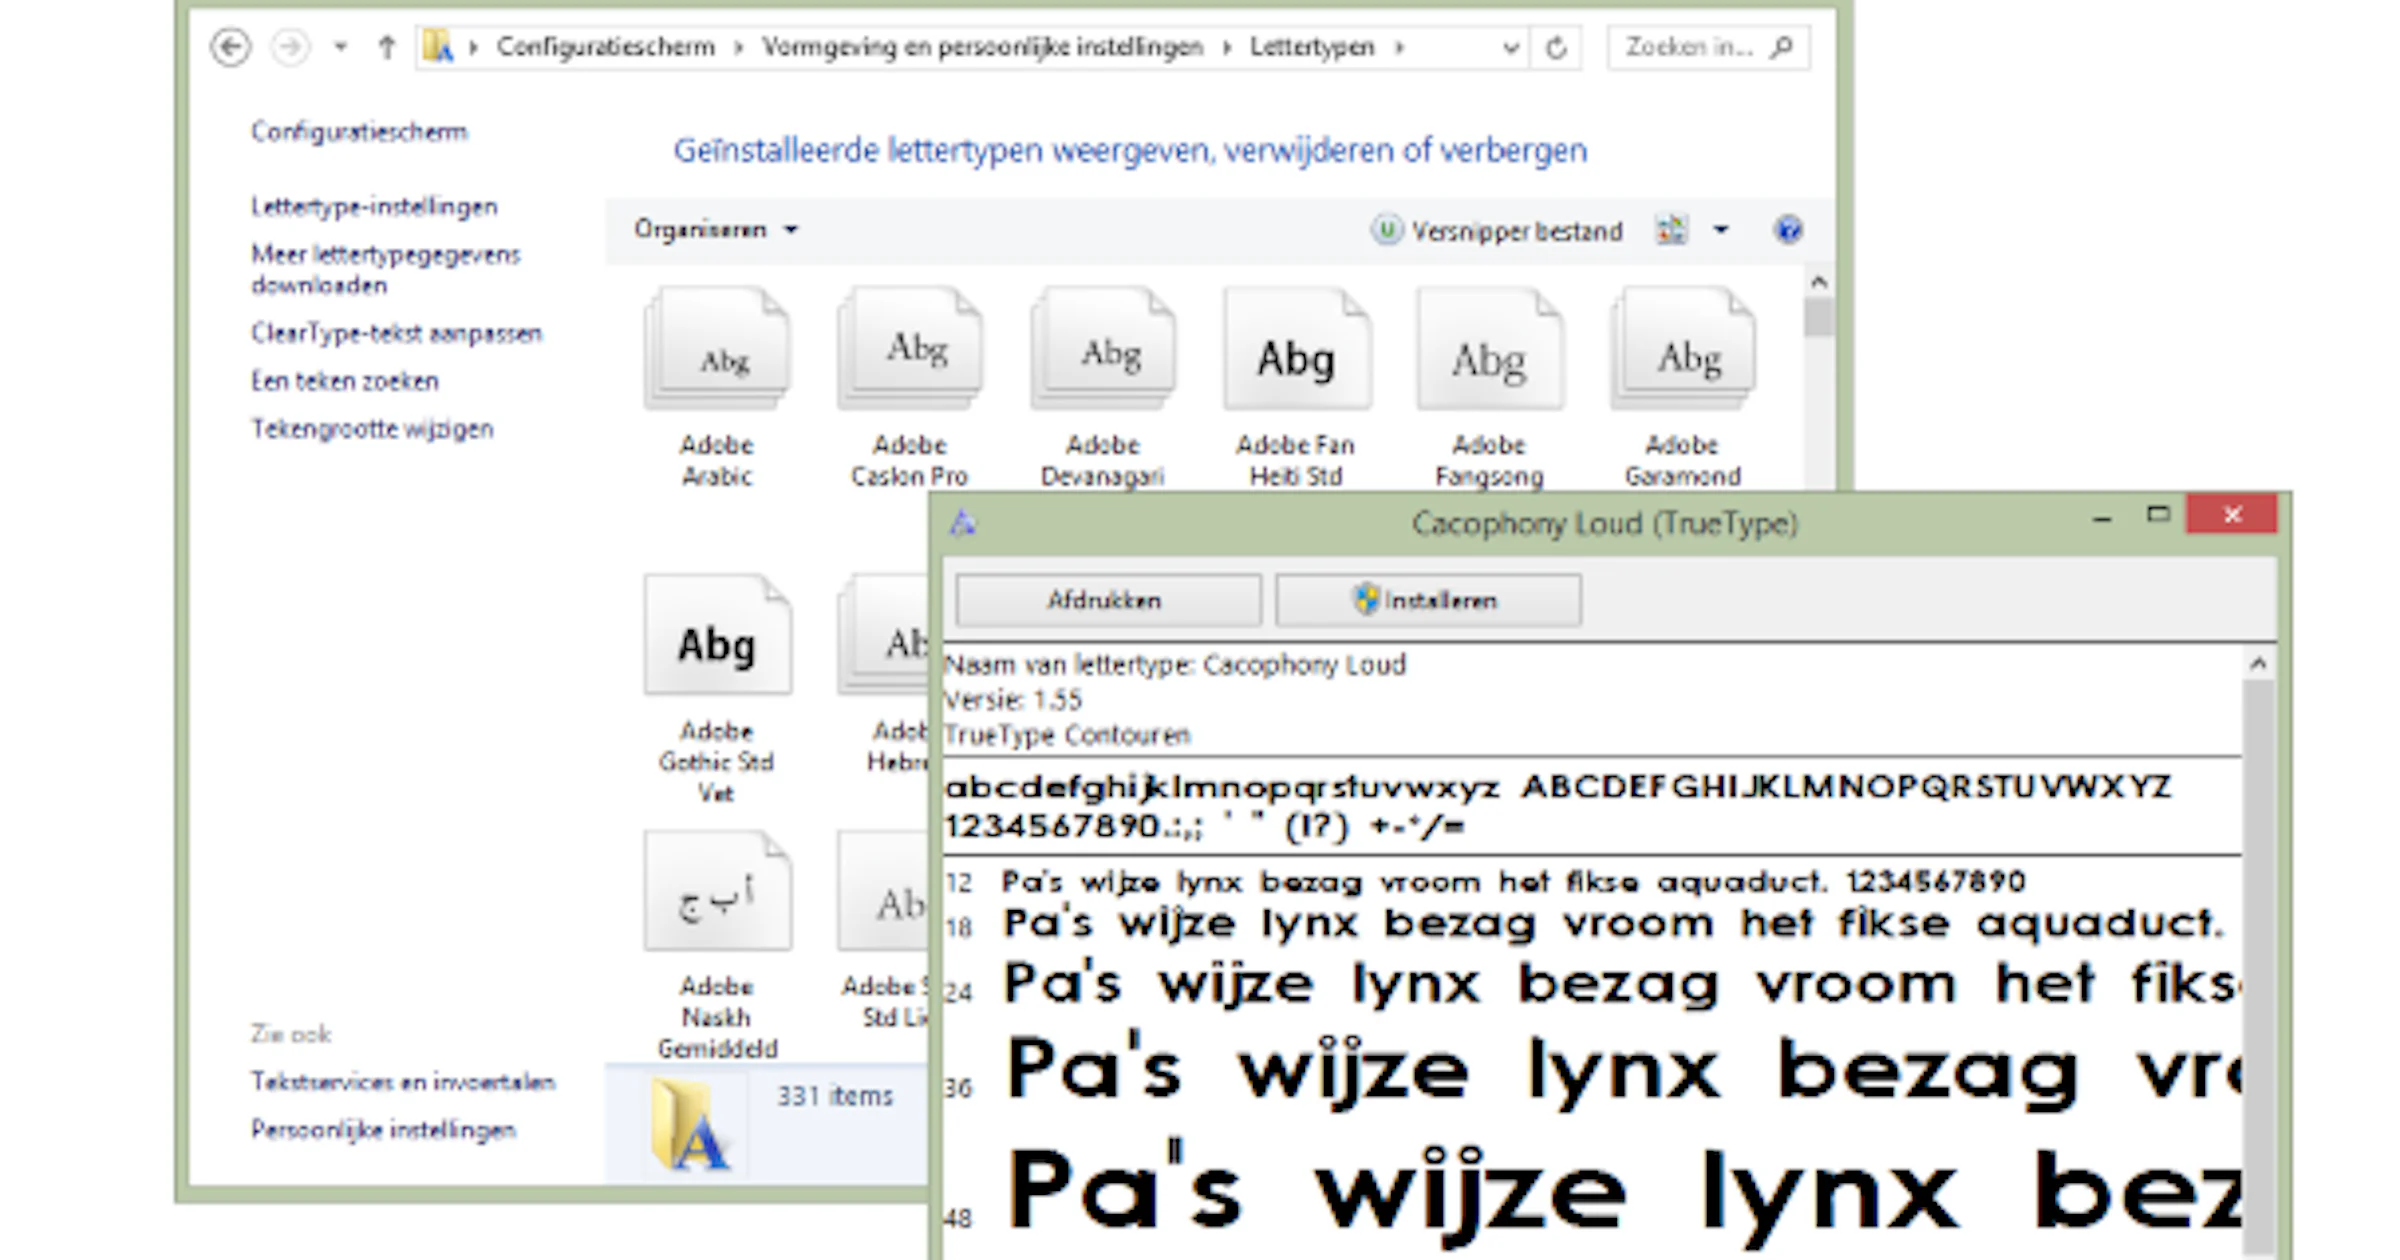Go up one folder level
2400x1260 pixels.
387,47
